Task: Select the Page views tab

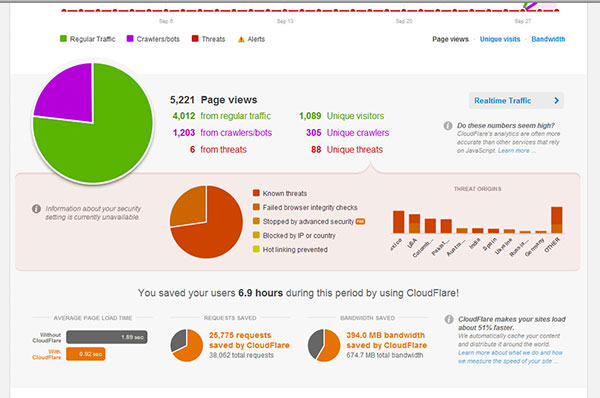Action: pos(450,39)
